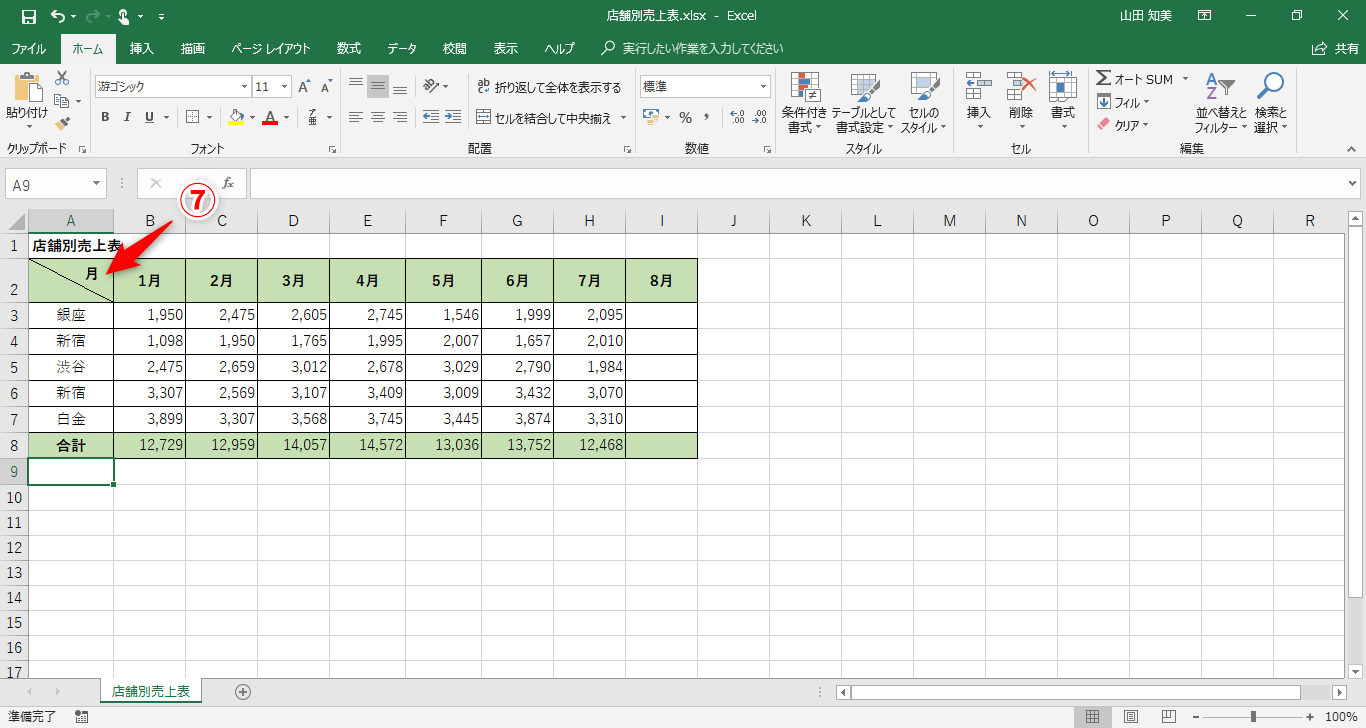Switch to Page Break Preview in status bar
The width and height of the screenshot is (1366, 728).
tap(1167, 716)
